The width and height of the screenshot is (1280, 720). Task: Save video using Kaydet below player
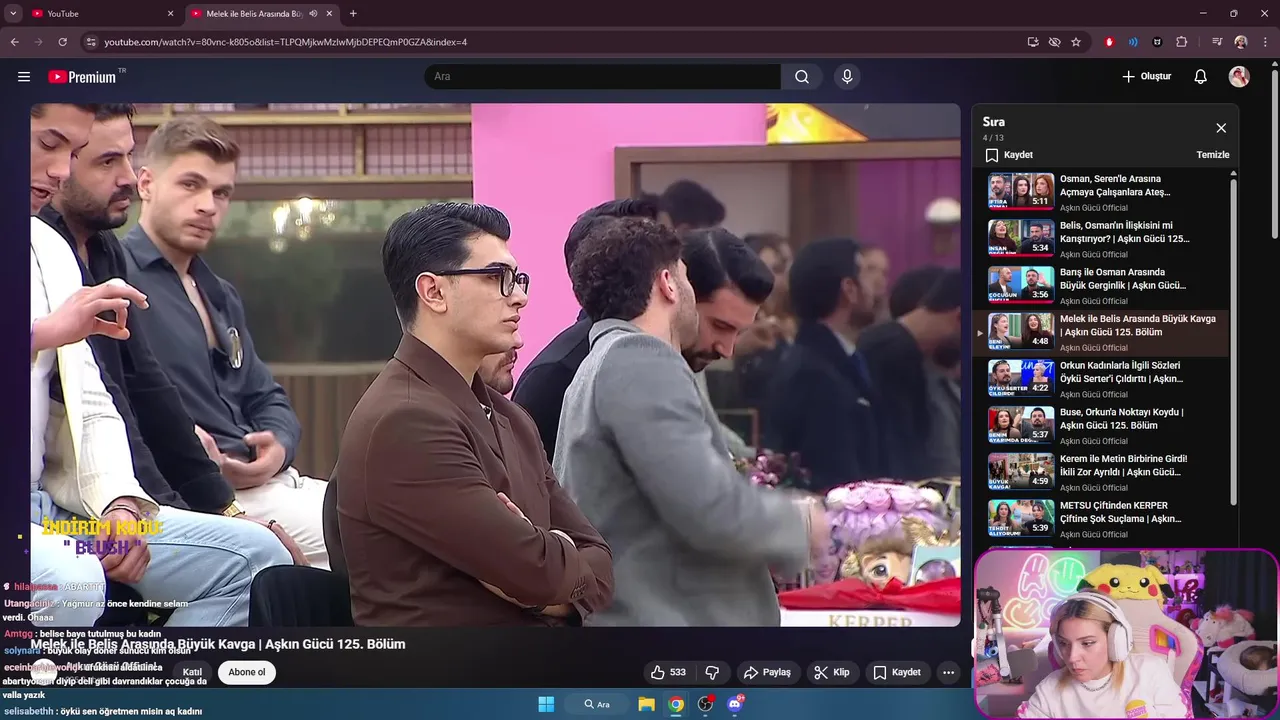coord(897,673)
